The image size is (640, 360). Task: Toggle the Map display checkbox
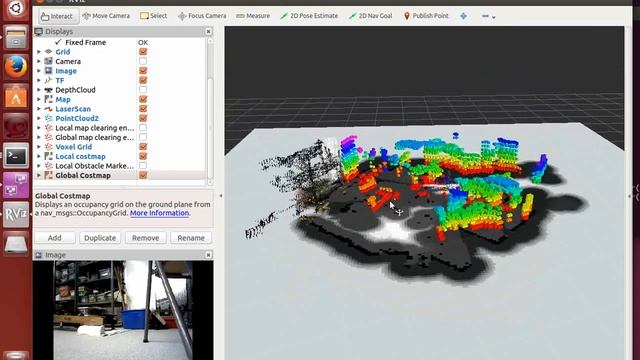143,99
